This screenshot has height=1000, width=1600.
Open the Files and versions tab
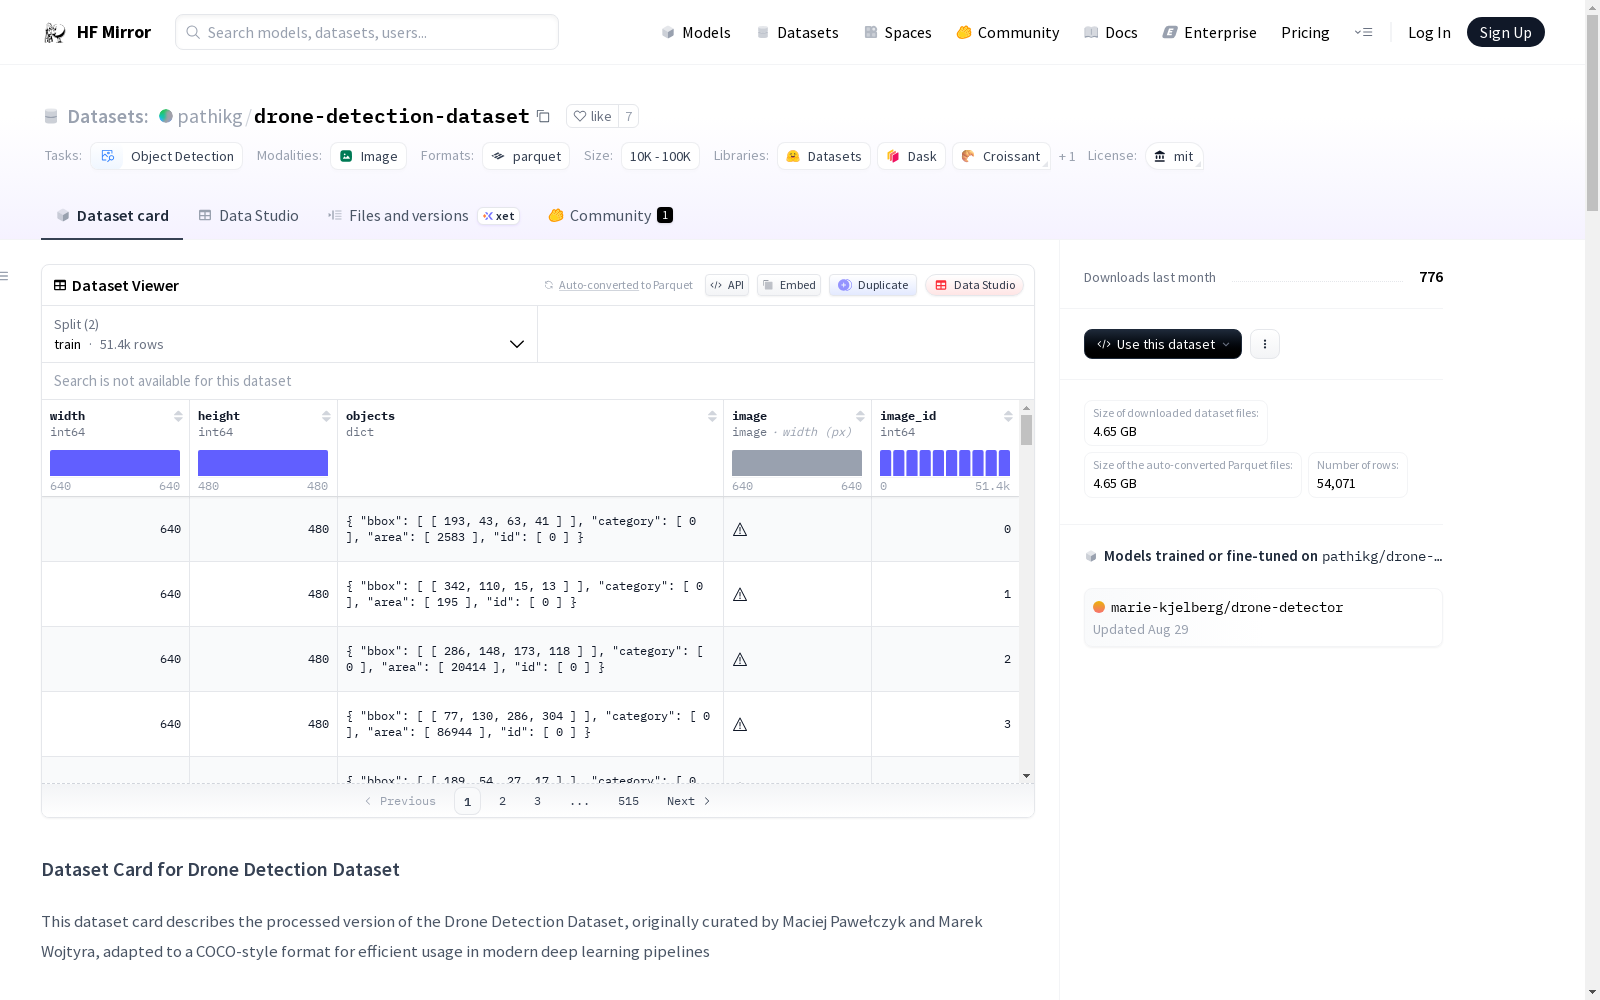[x=423, y=216]
